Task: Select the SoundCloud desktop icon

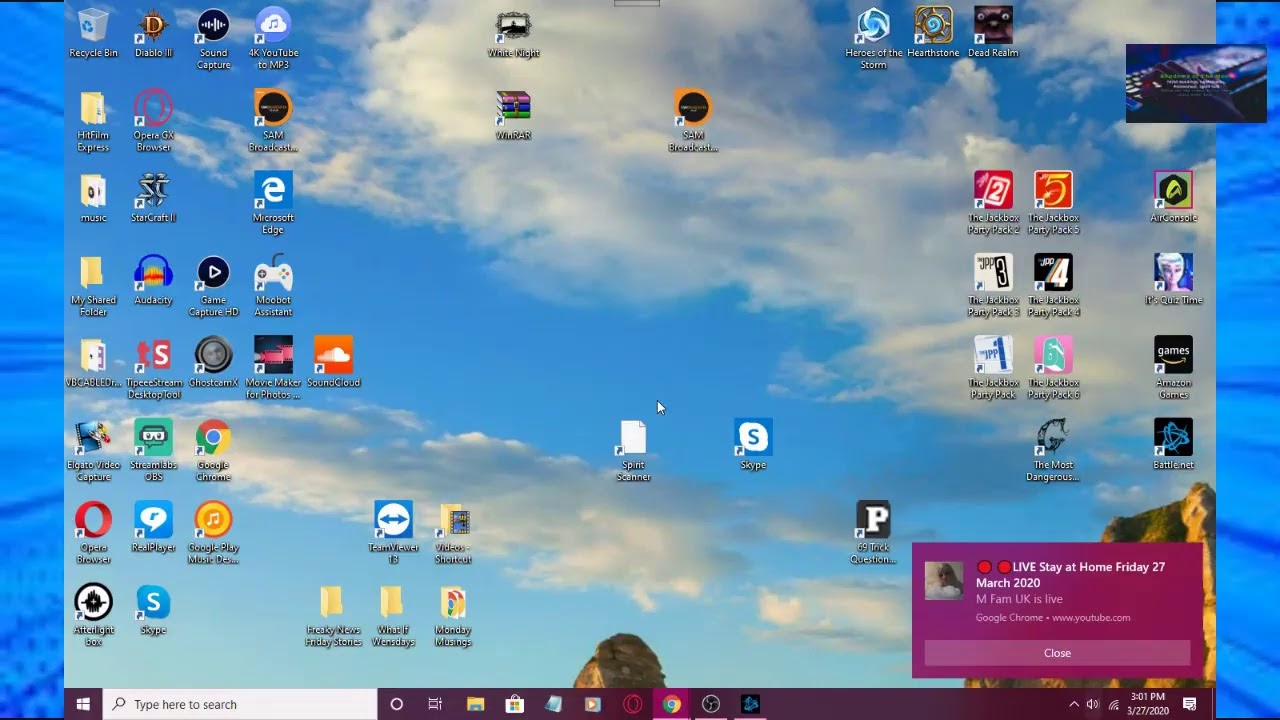Action: 333,364
